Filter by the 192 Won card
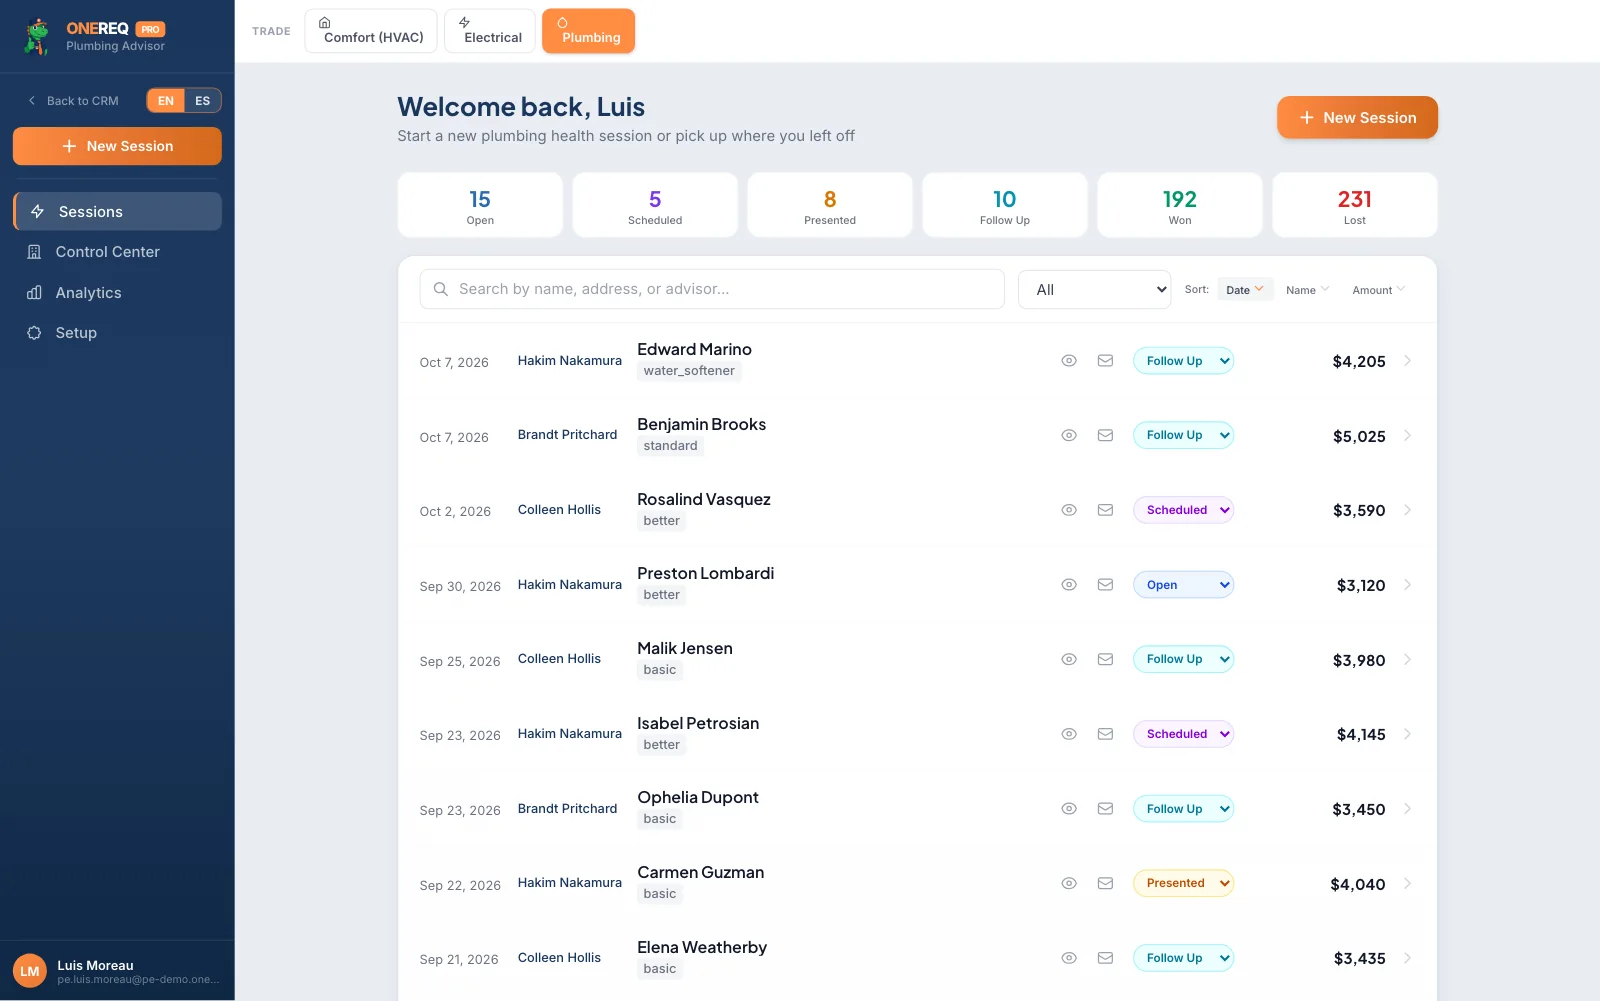The width and height of the screenshot is (1600, 1001). [1180, 205]
